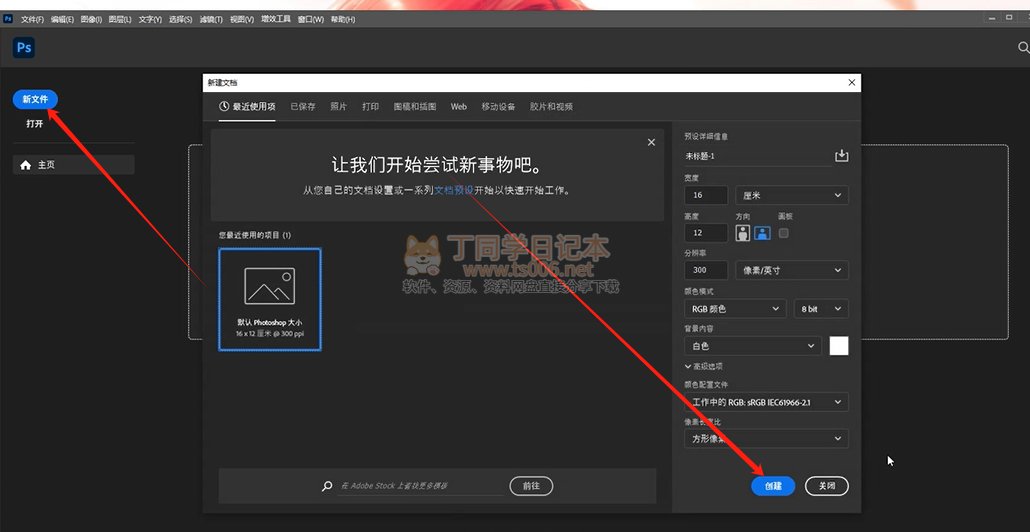1030x532 pixels.
Task: Select 主页 in the left sidebar
Action: 74,165
